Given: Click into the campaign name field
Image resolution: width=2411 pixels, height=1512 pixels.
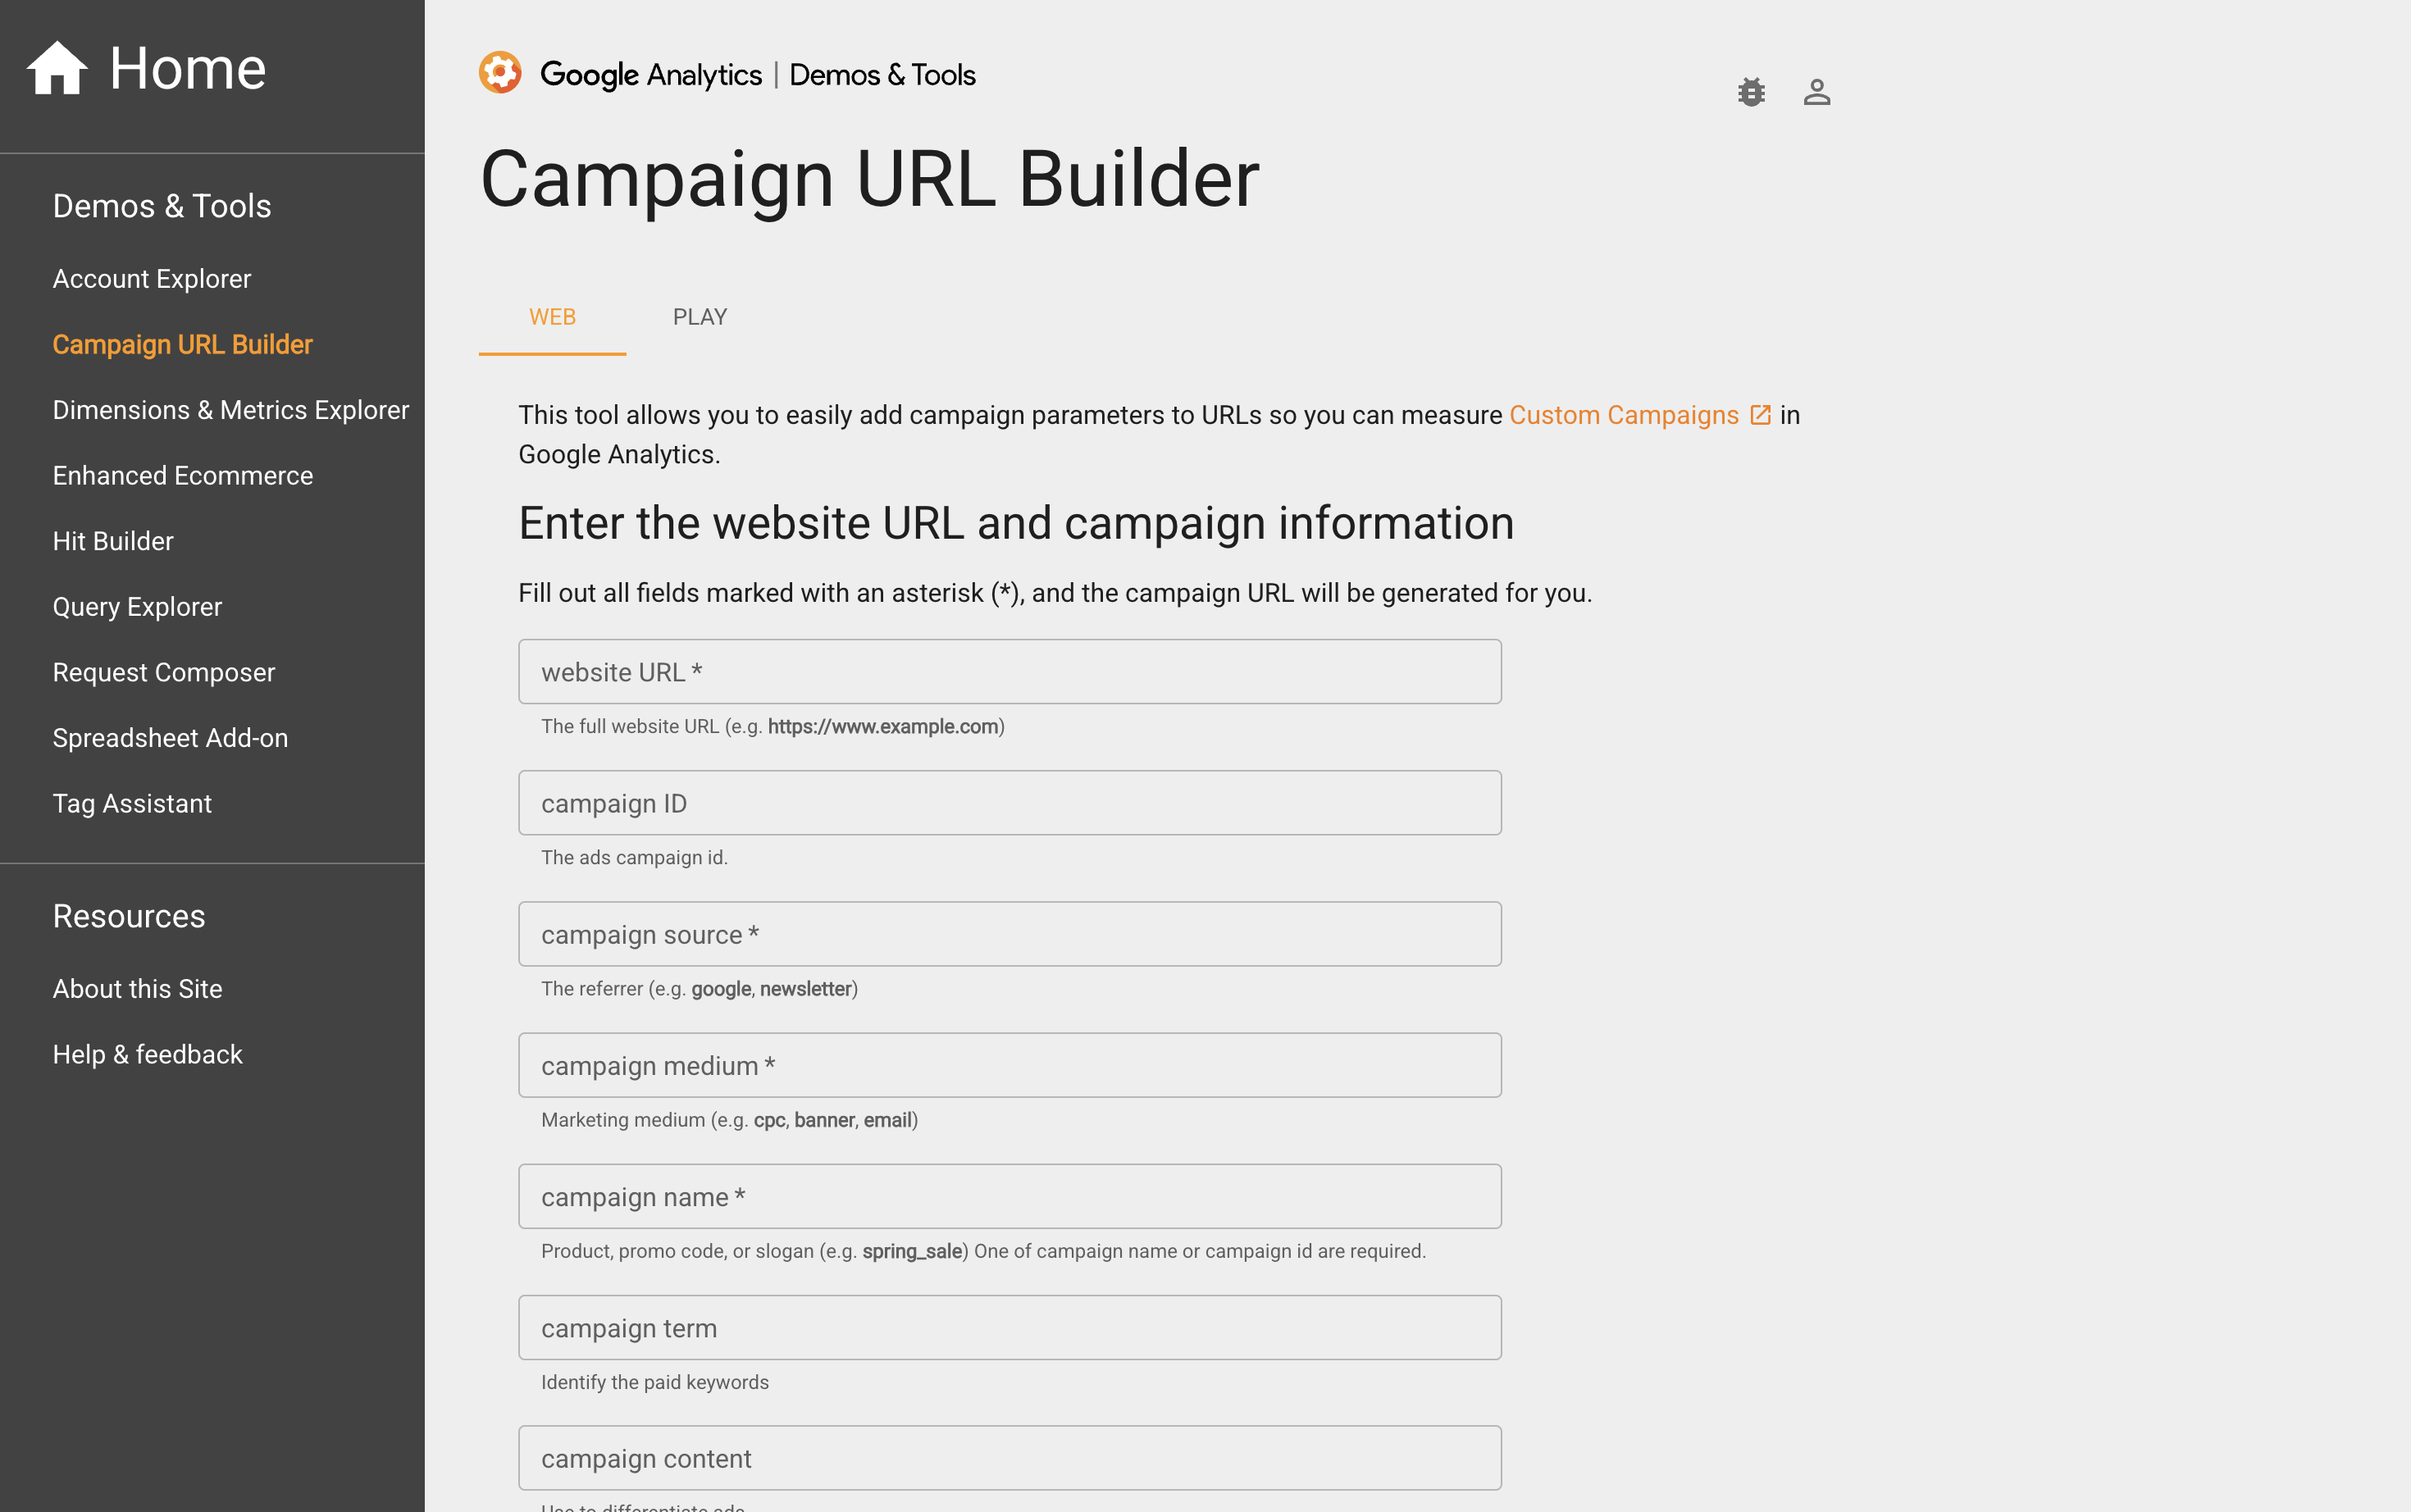Looking at the screenshot, I should [1009, 1196].
